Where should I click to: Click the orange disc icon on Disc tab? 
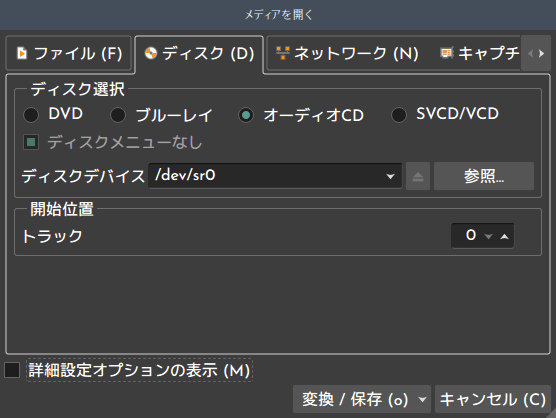(151, 53)
